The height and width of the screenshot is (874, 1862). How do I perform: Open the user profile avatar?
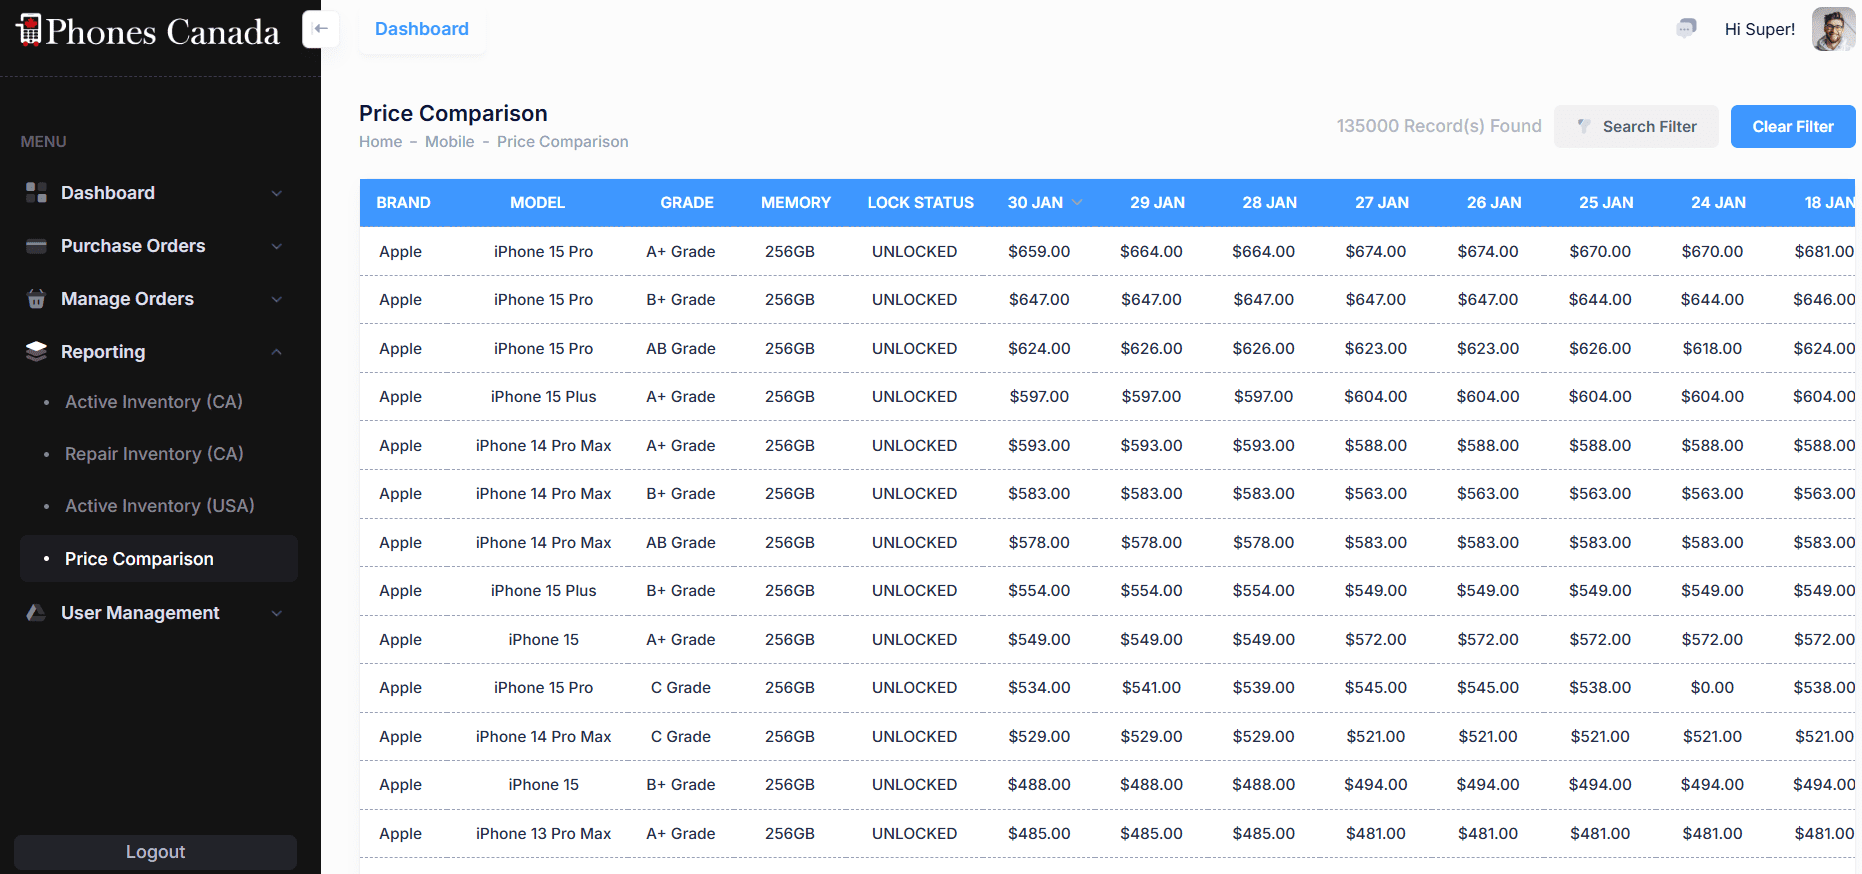1833,29
